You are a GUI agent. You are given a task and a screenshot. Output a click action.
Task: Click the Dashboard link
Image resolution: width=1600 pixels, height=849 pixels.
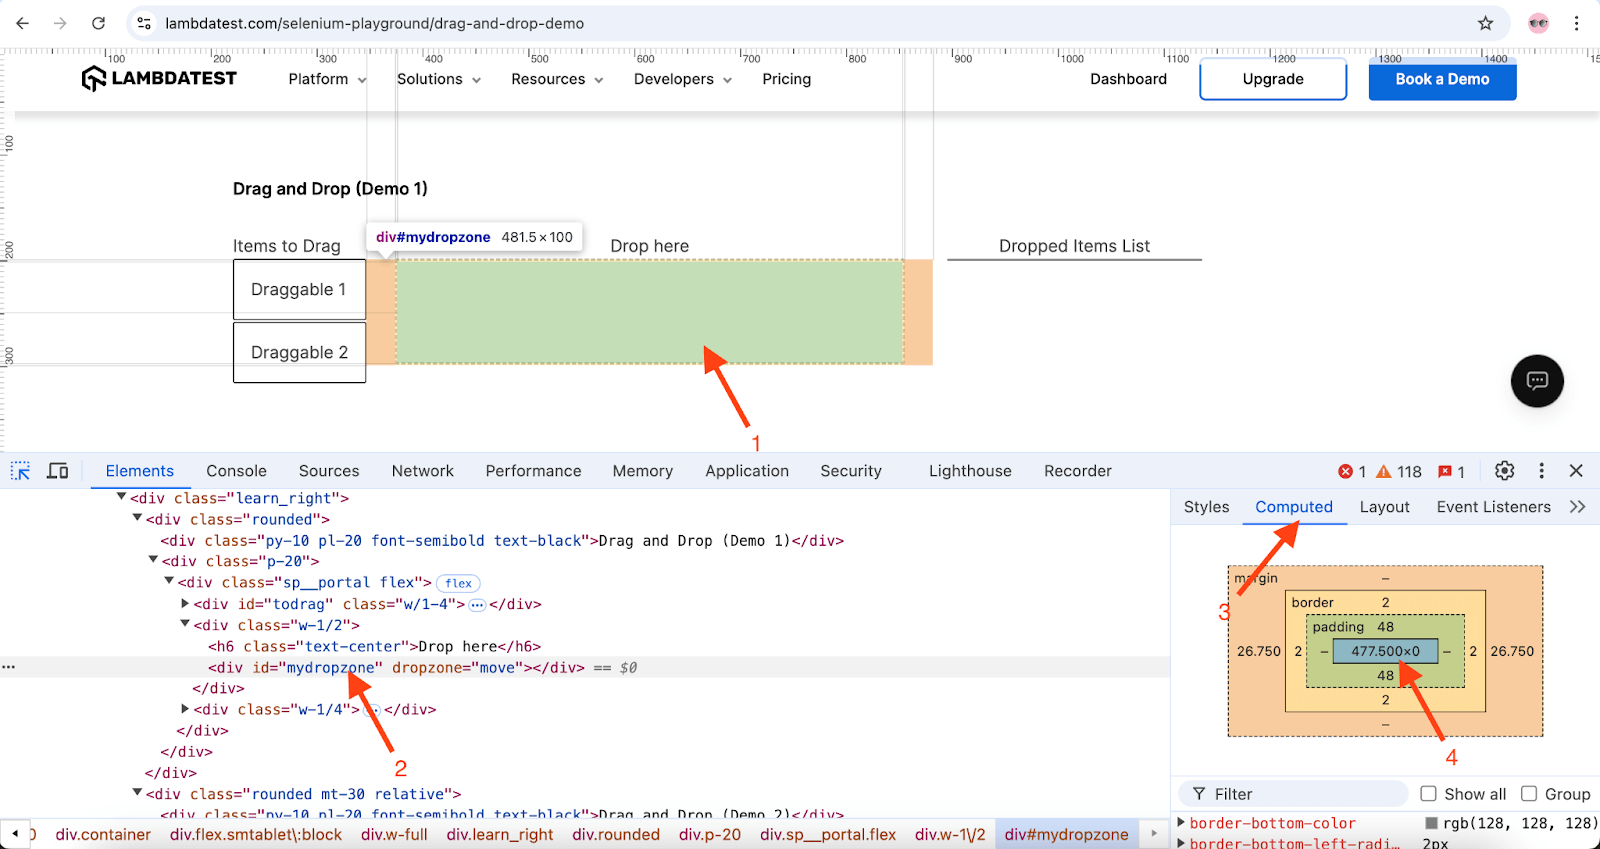click(x=1128, y=79)
